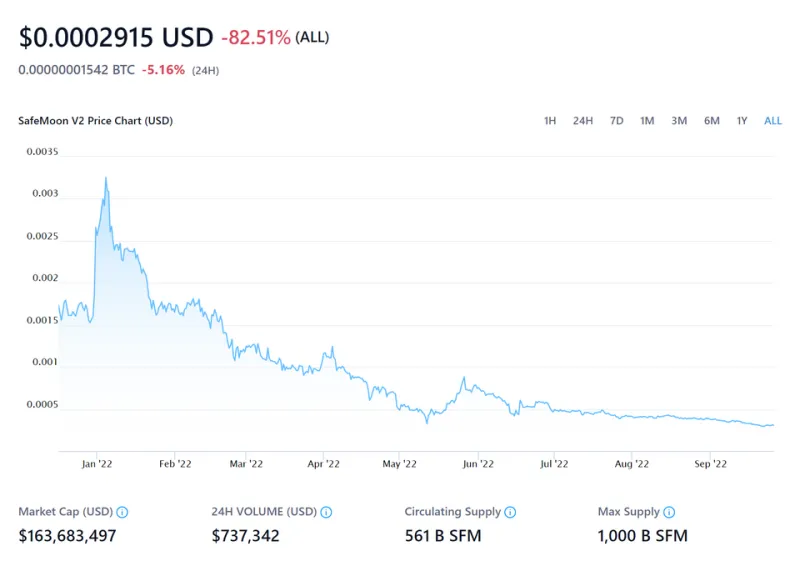This screenshot has width=800, height=566.
Task: Click the -5.16% 24H change
Action: [163, 70]
